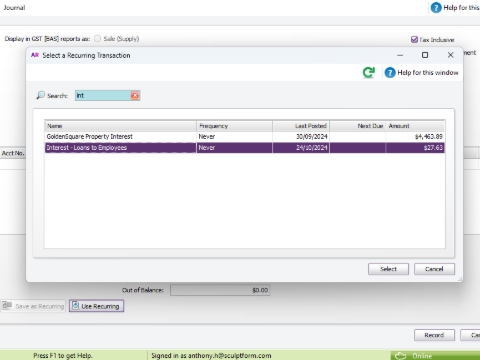The image size is (480, 360).
Task: Click the search magnifier icon
Action: [x=40, y=95]
